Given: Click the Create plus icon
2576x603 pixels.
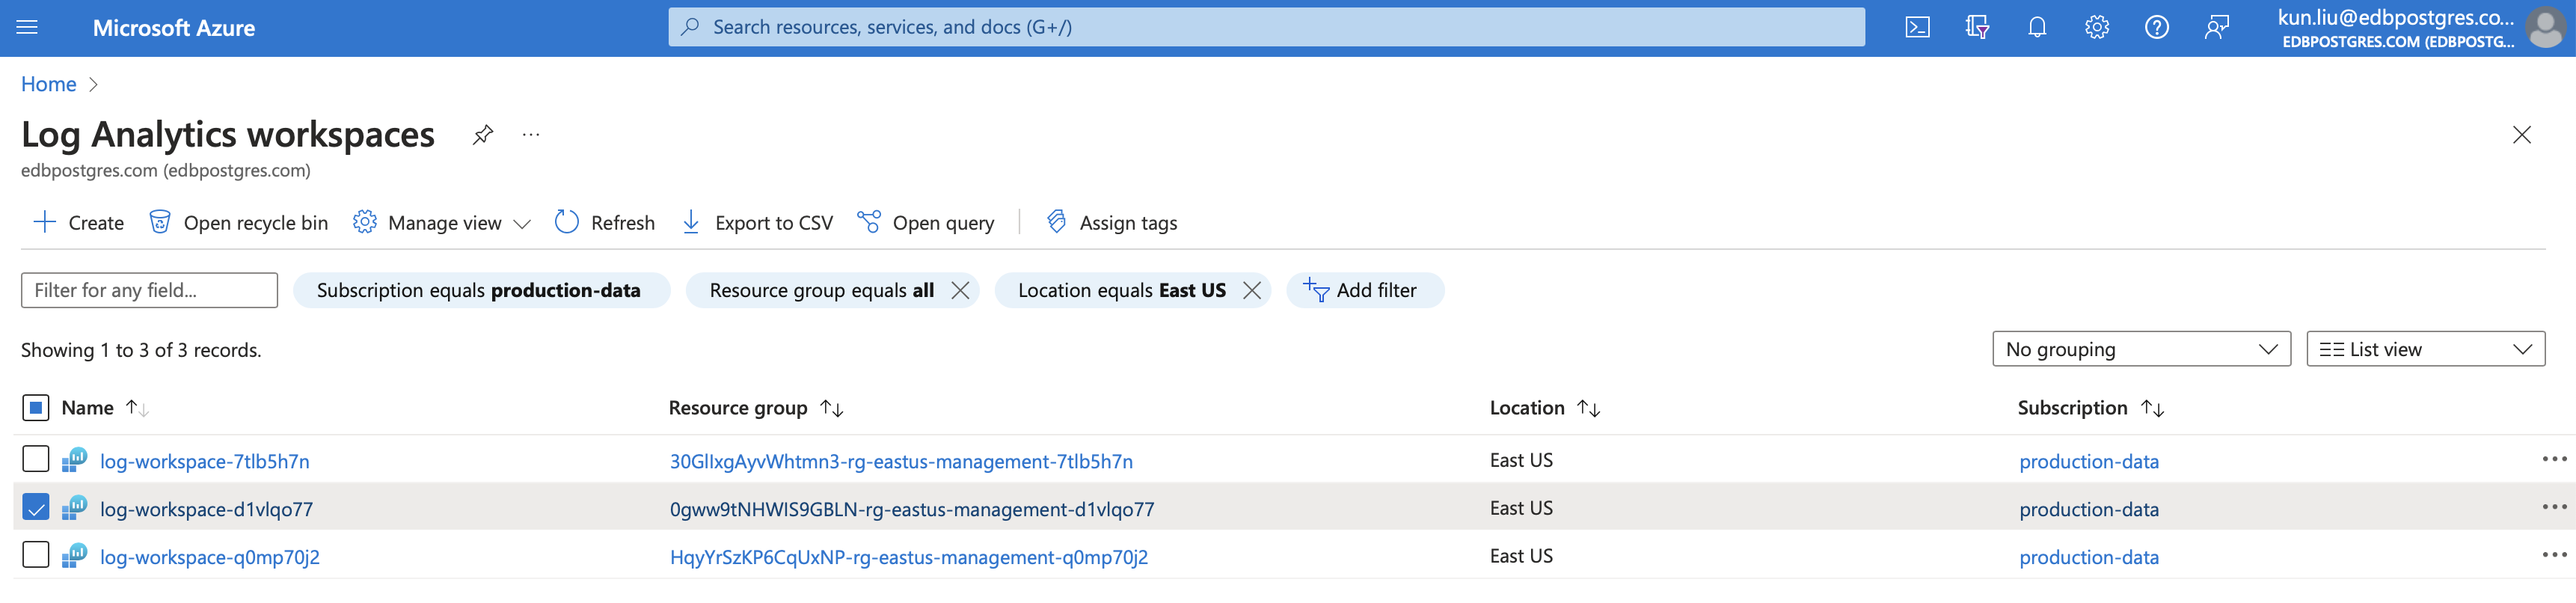Looking at the screenshot, I should tap(44, 222).
